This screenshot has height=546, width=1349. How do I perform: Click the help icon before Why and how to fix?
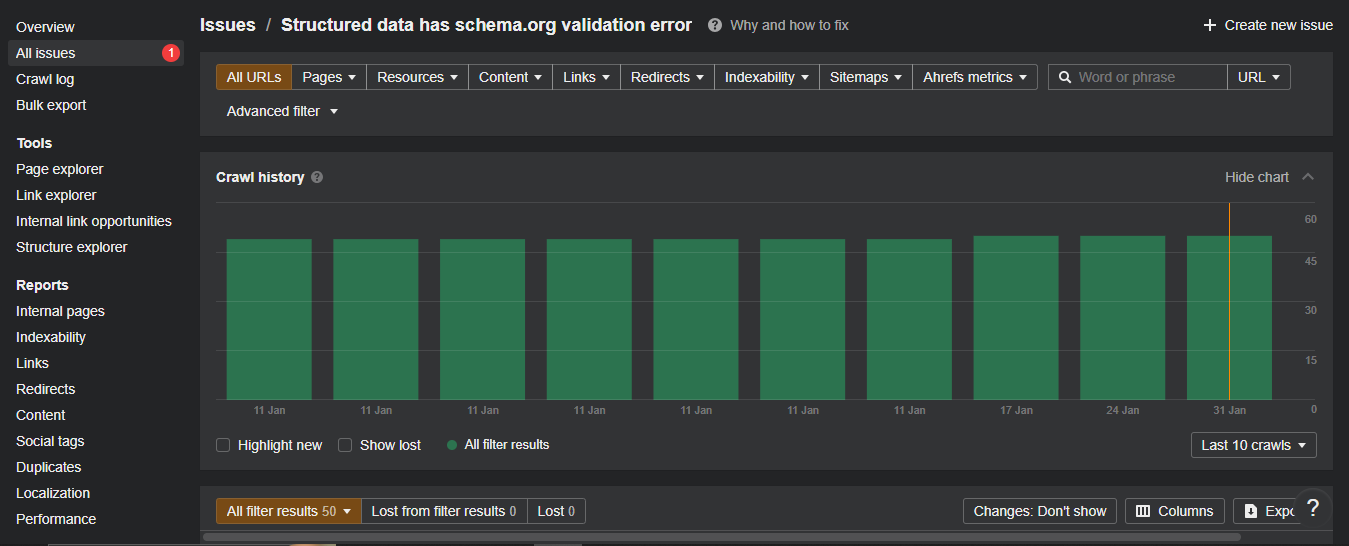click(715, 25)
